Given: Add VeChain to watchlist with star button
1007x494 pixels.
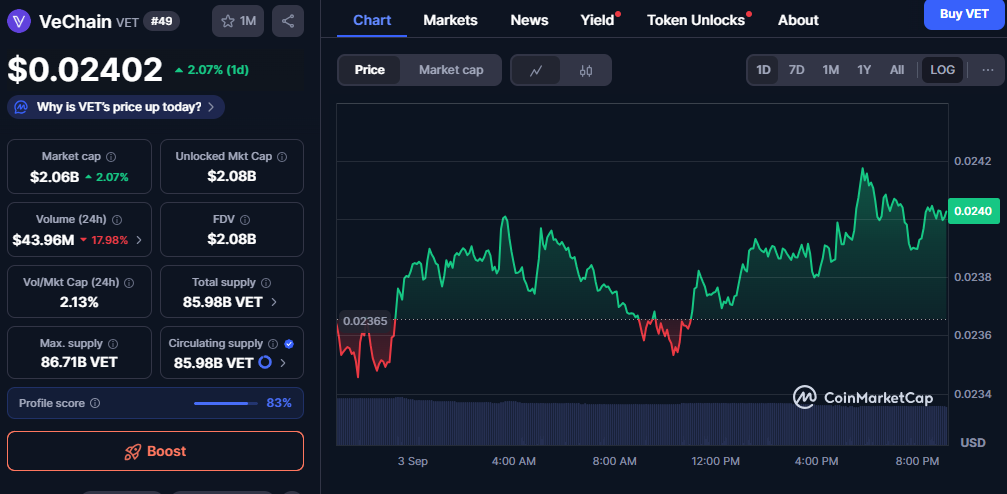Looking at the screenshot, I should (x=238, y=21).
